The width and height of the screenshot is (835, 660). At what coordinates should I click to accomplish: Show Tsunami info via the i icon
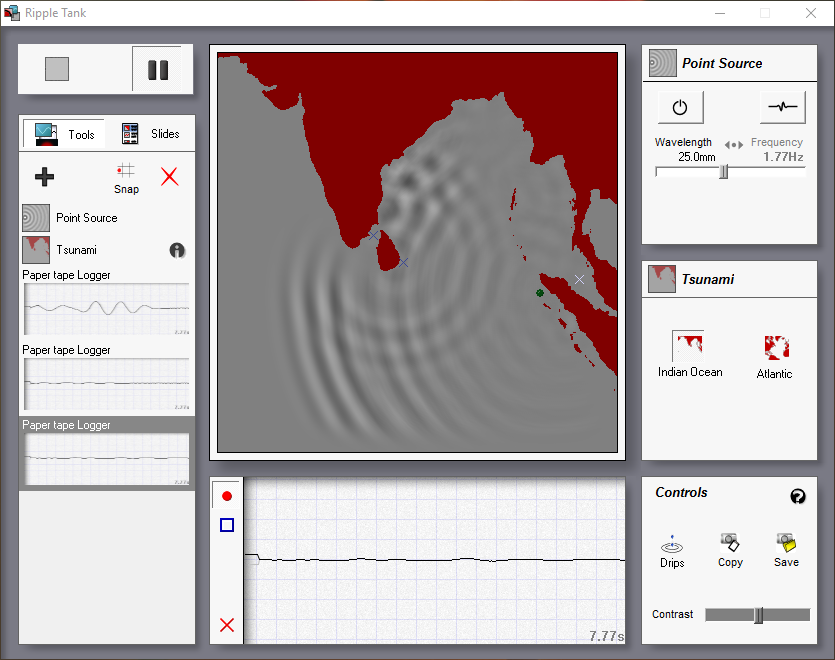pos(177,250)
